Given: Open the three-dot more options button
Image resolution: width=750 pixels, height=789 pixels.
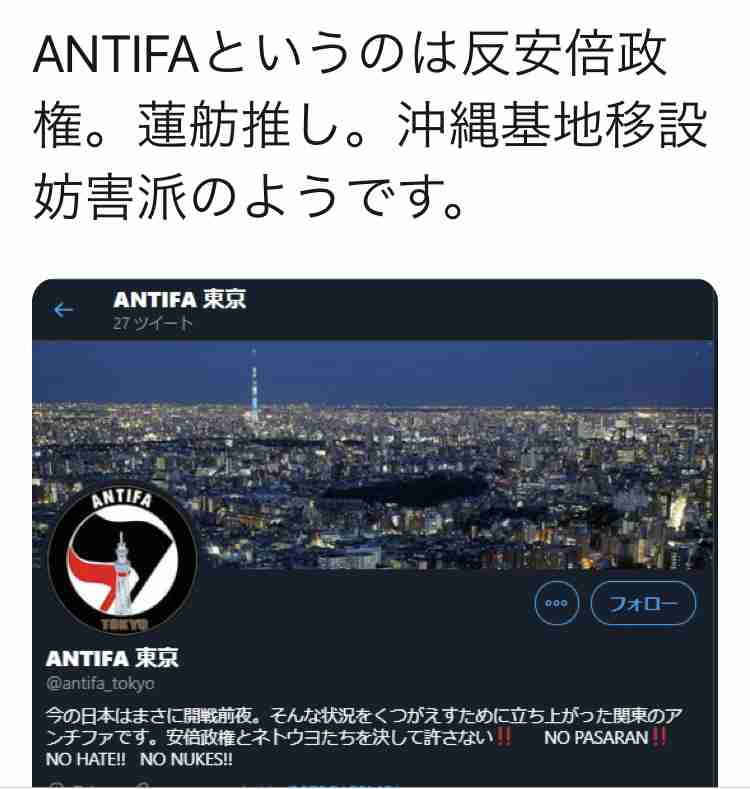Looking at the screenshot, I should [556, 603].
